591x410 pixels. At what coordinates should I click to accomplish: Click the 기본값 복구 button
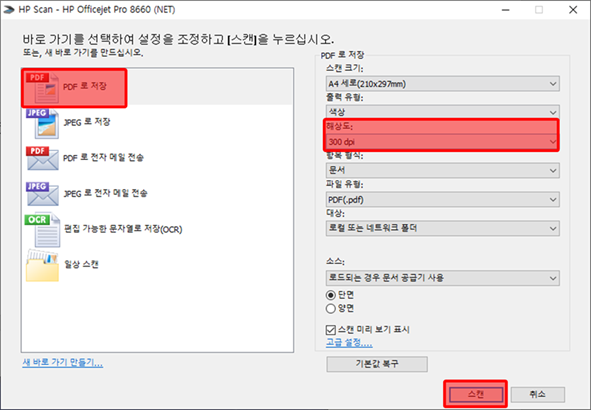[x=377, y=364]
